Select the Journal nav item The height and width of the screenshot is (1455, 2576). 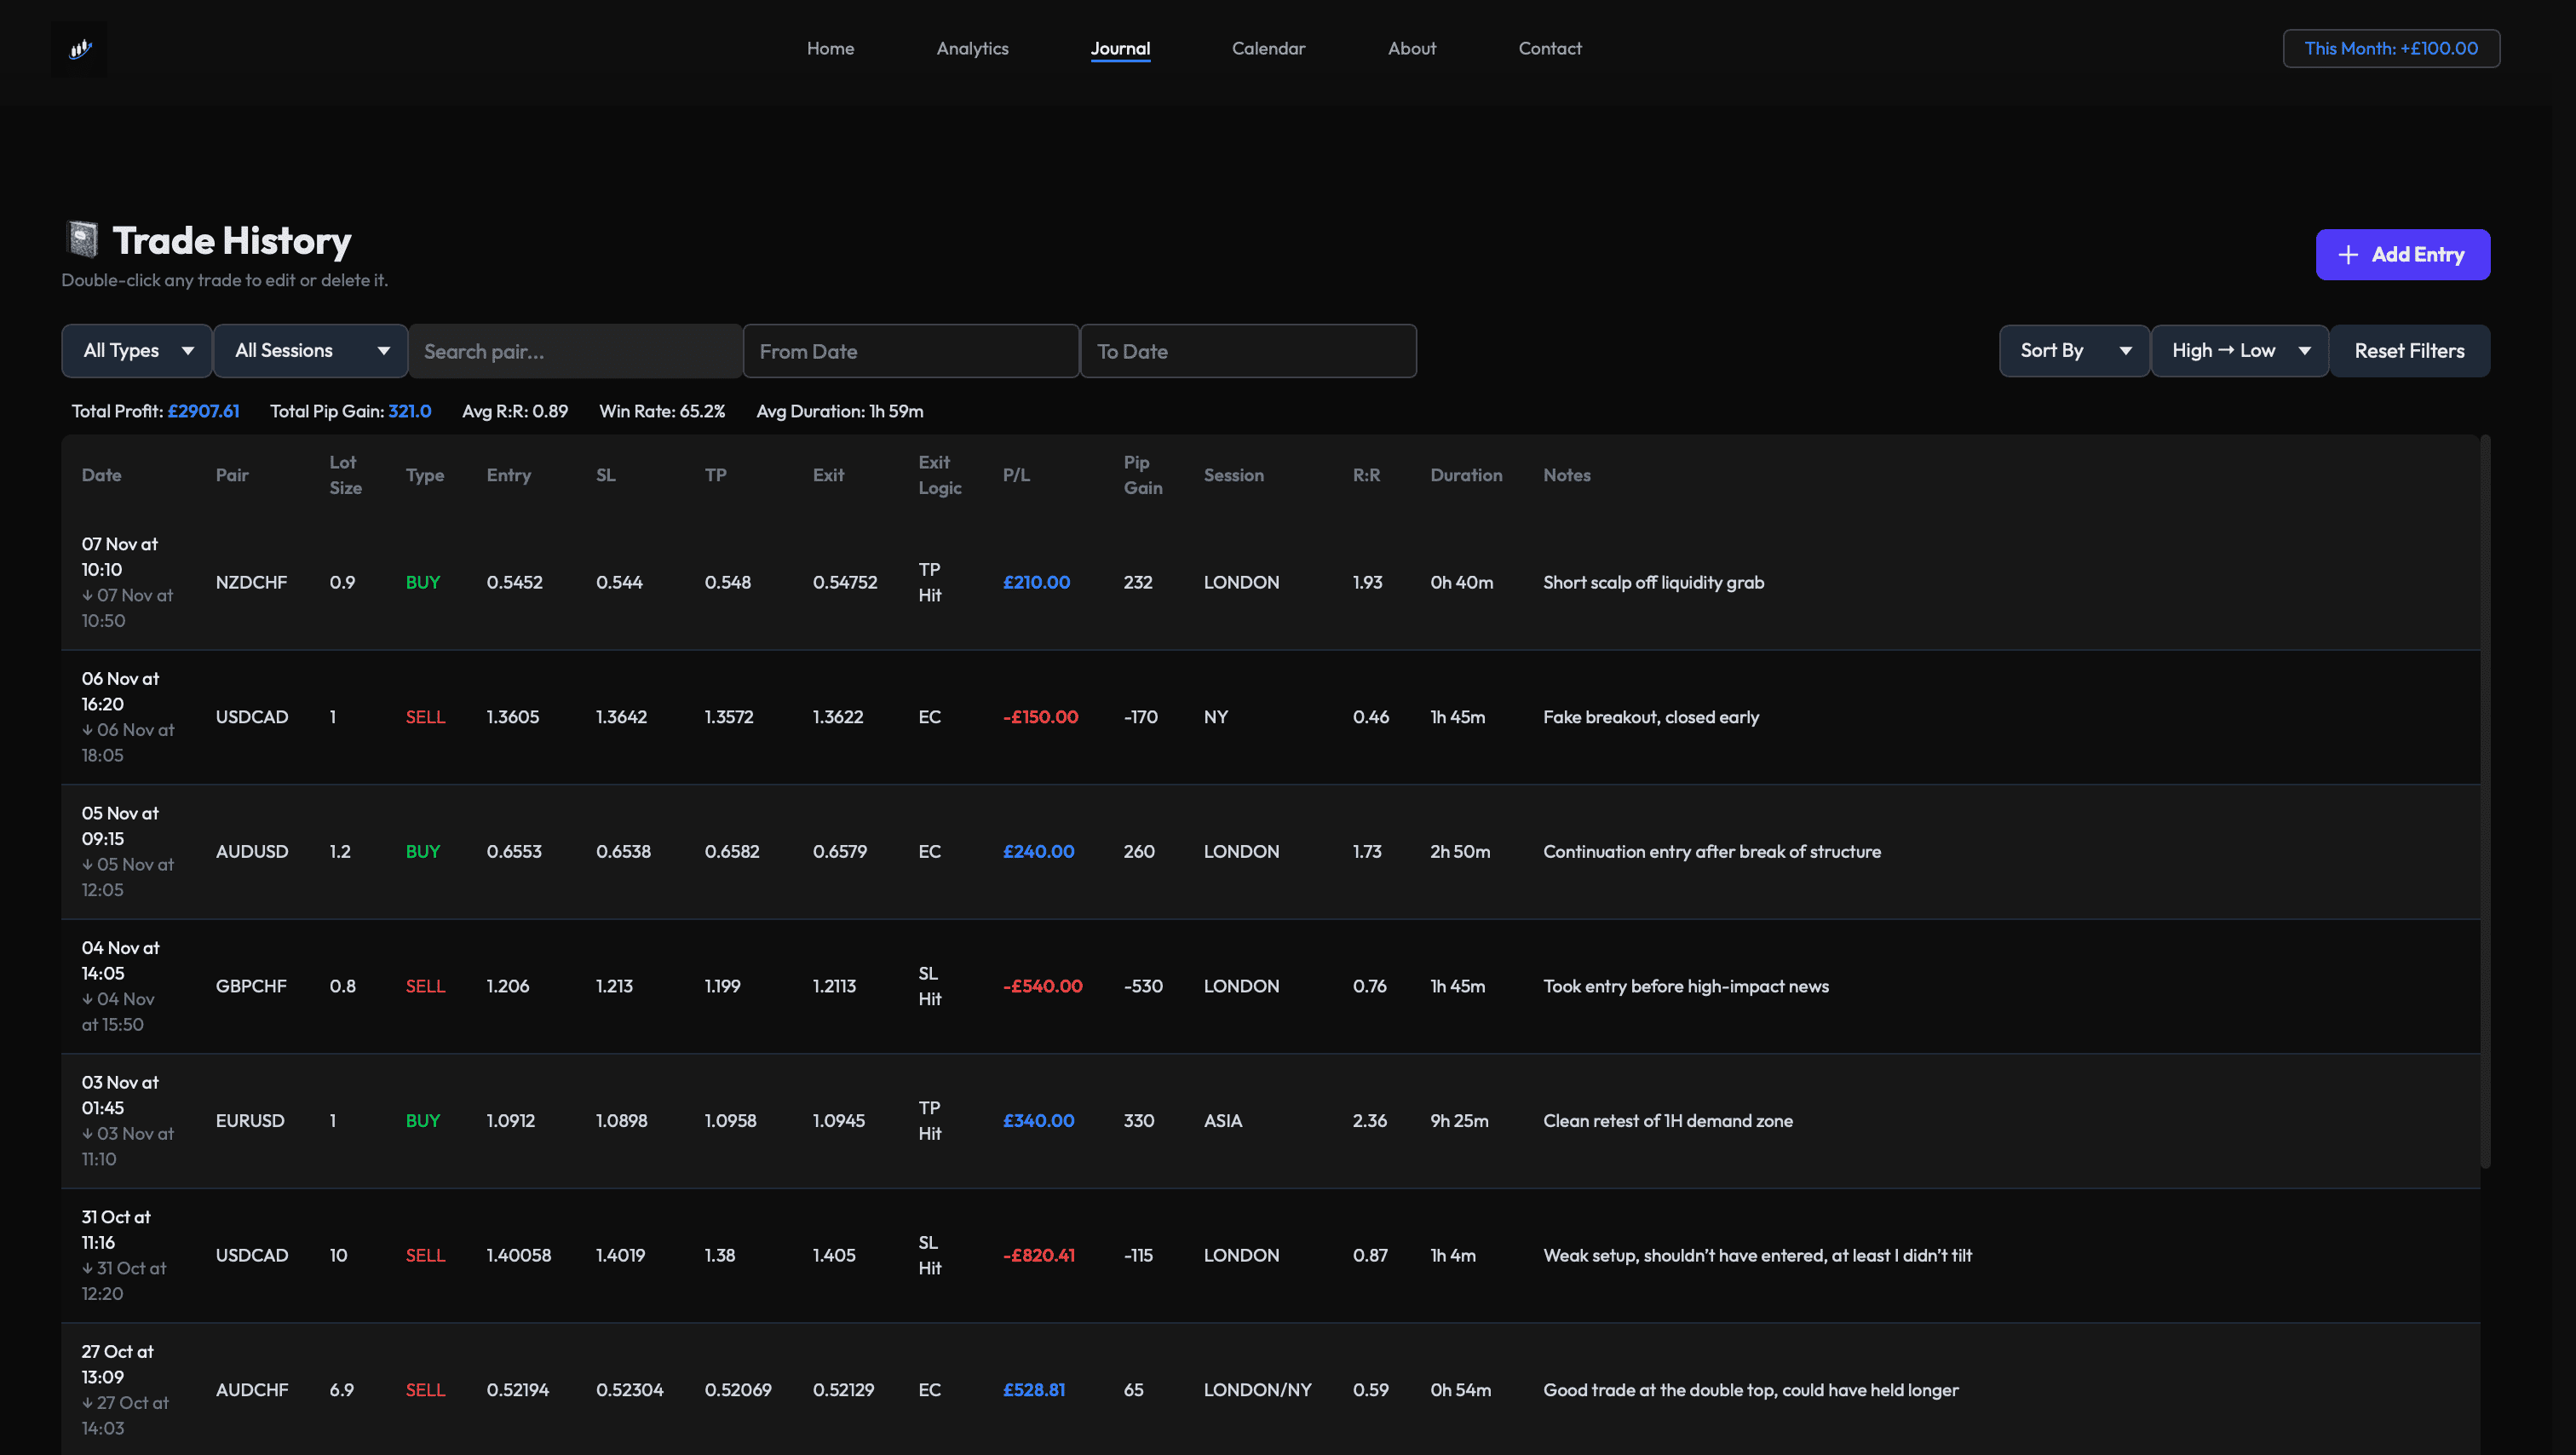coord(1121,48)
